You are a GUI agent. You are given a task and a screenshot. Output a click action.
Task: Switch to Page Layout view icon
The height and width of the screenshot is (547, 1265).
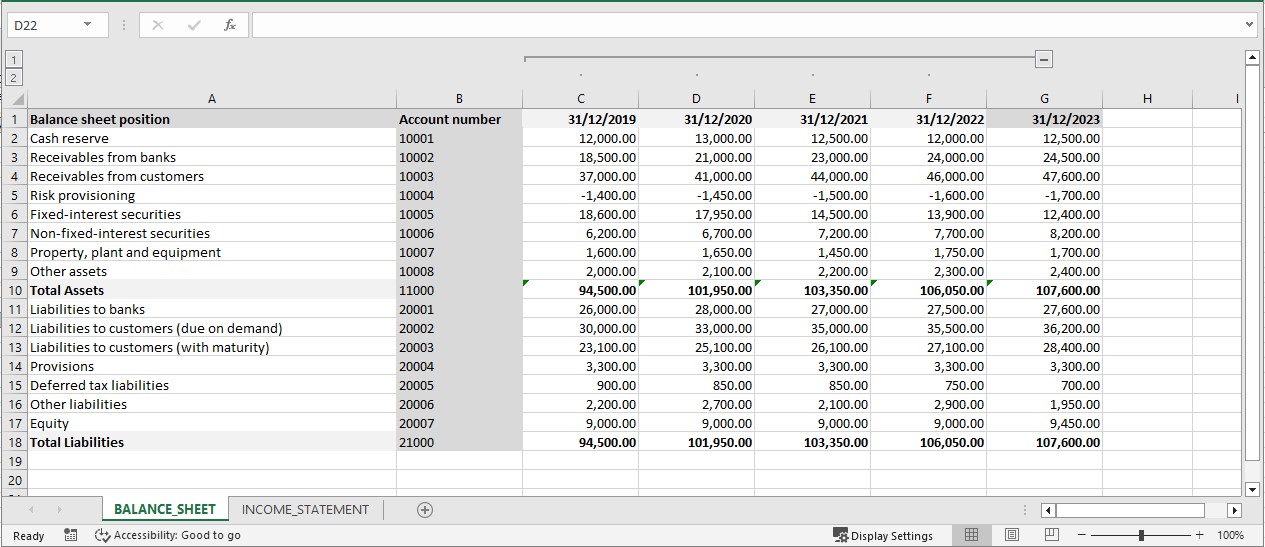coord(1012,535)
